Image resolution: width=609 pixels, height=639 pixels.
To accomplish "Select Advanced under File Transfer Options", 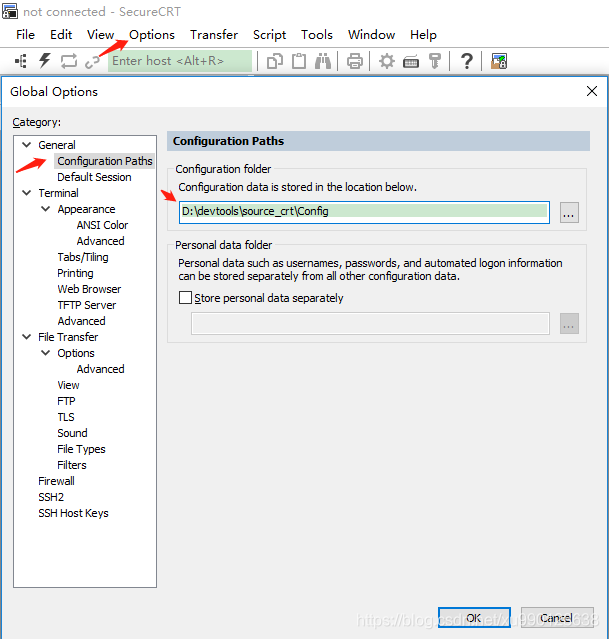I will pyautogui.click(x=100, y=369).
